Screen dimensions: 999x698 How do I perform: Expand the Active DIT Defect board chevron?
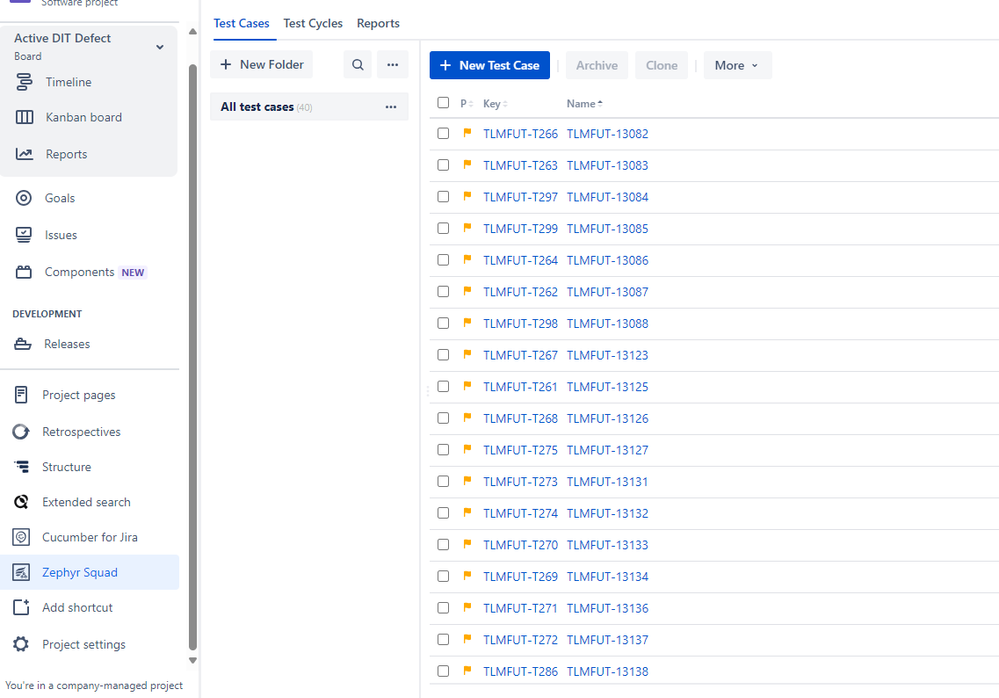click(x=160, y=47)
